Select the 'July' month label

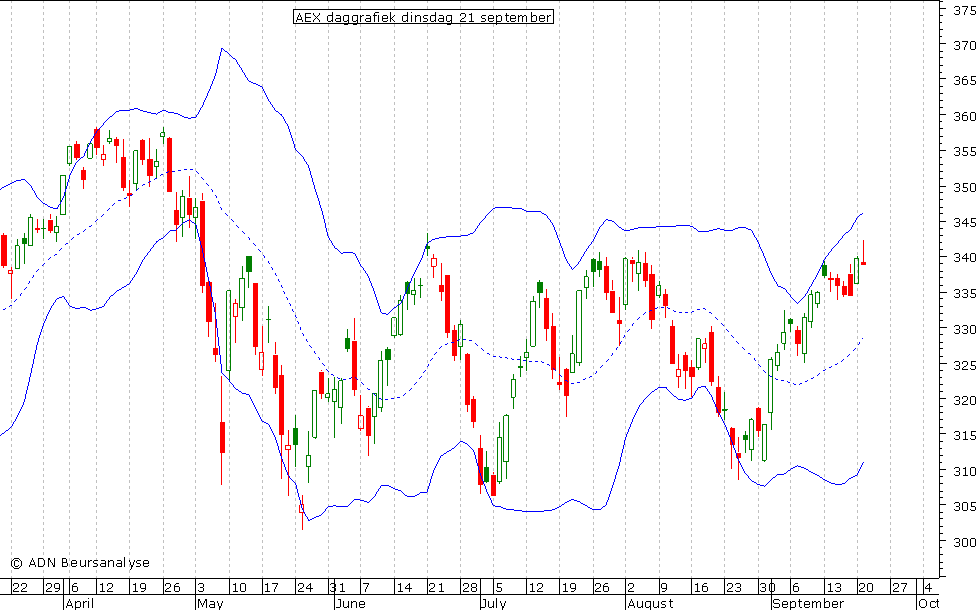493,603
